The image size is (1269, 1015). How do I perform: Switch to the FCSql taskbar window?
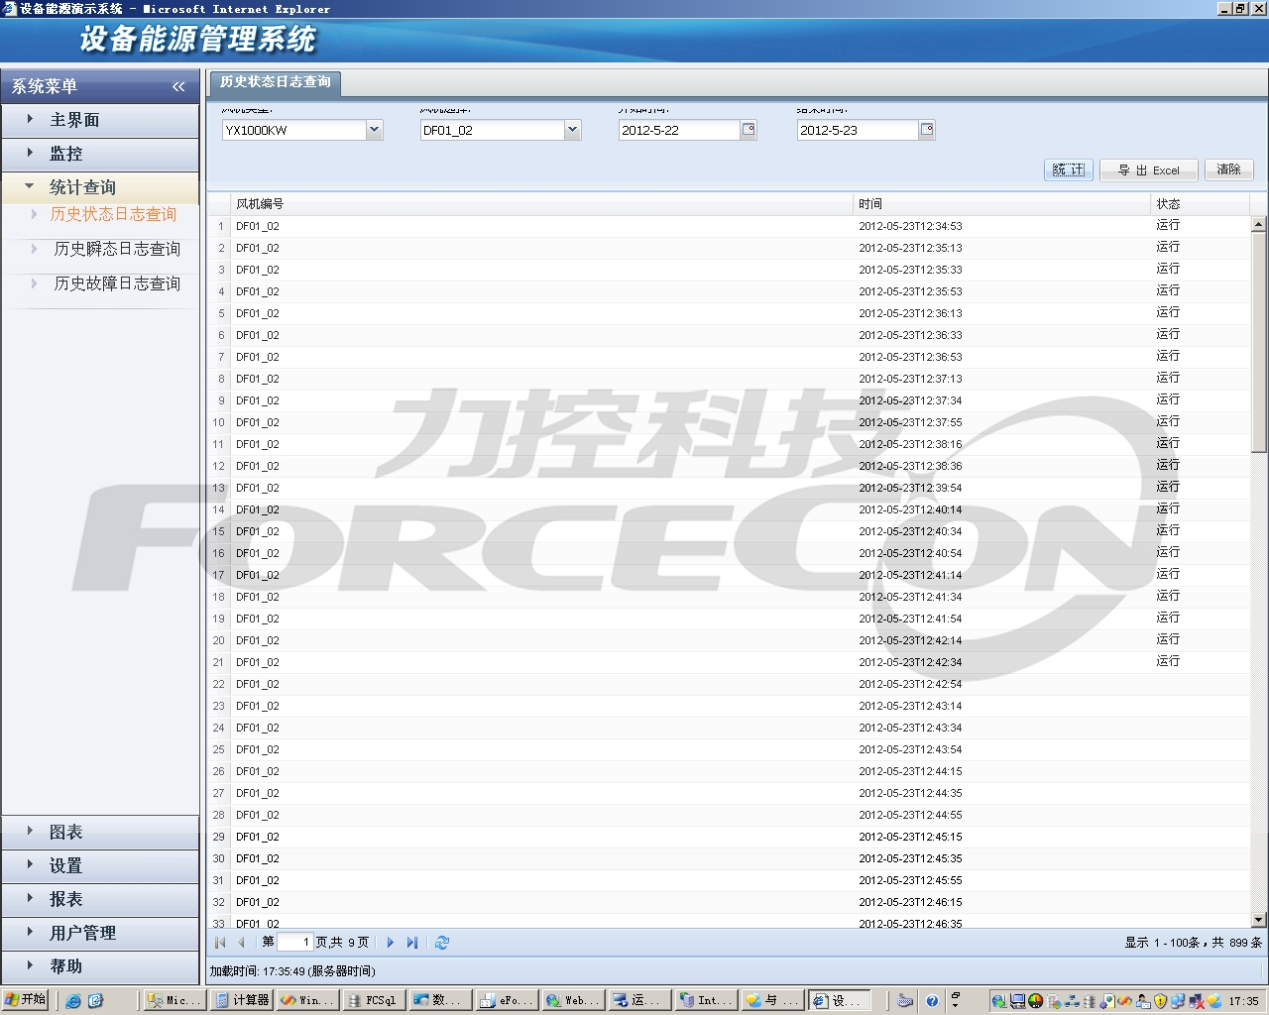(373, 1000)
